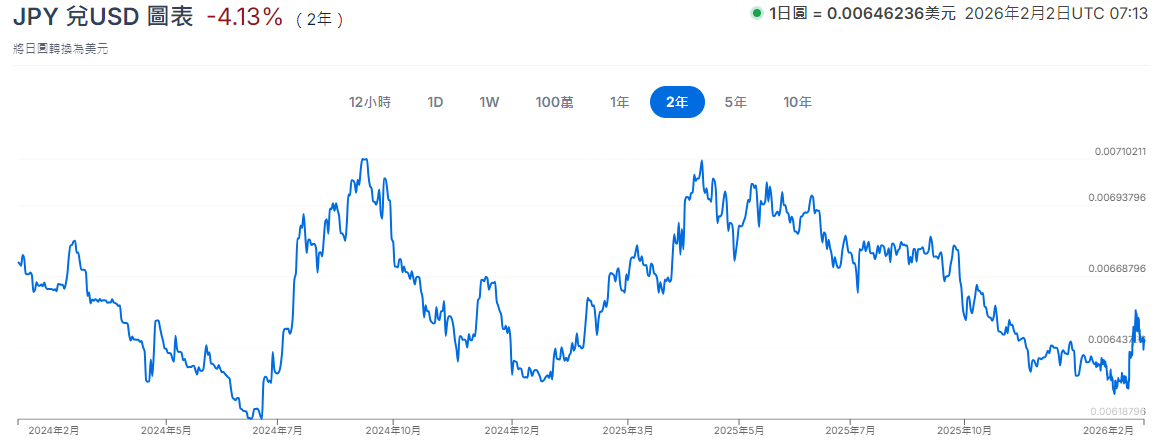1154x443 pixels.
Task: Click the 2024年2月 x-axis date marker
Action: pyautogui.click(x=54, y=430)
